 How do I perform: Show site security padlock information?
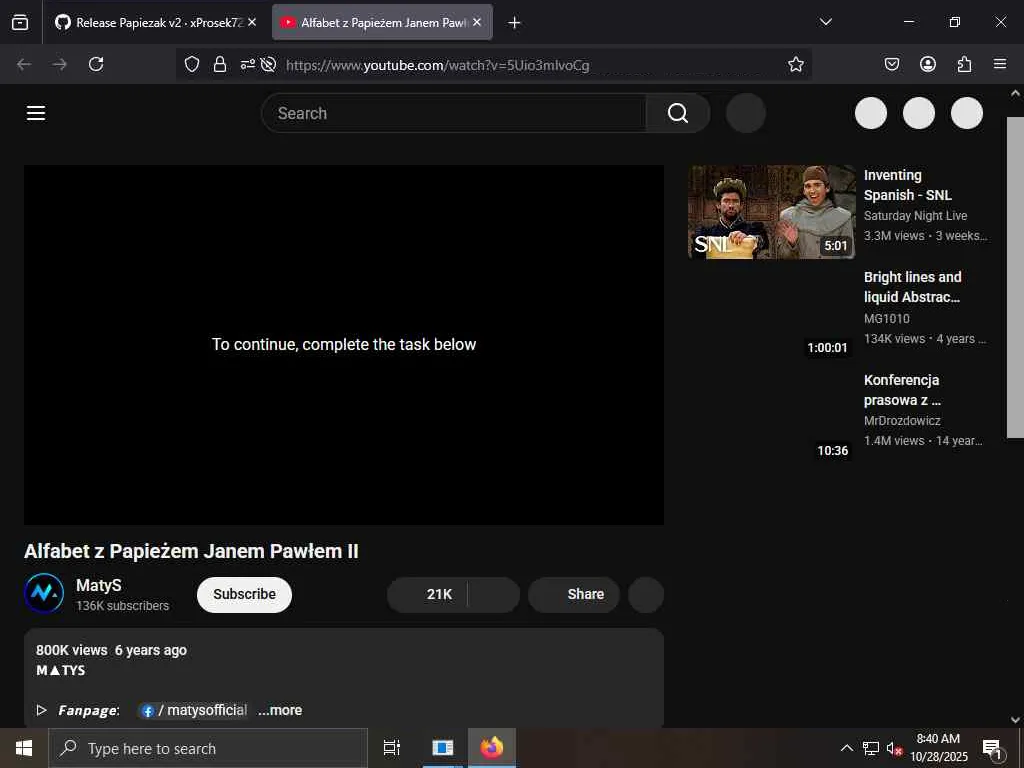[x=220, y=64]
